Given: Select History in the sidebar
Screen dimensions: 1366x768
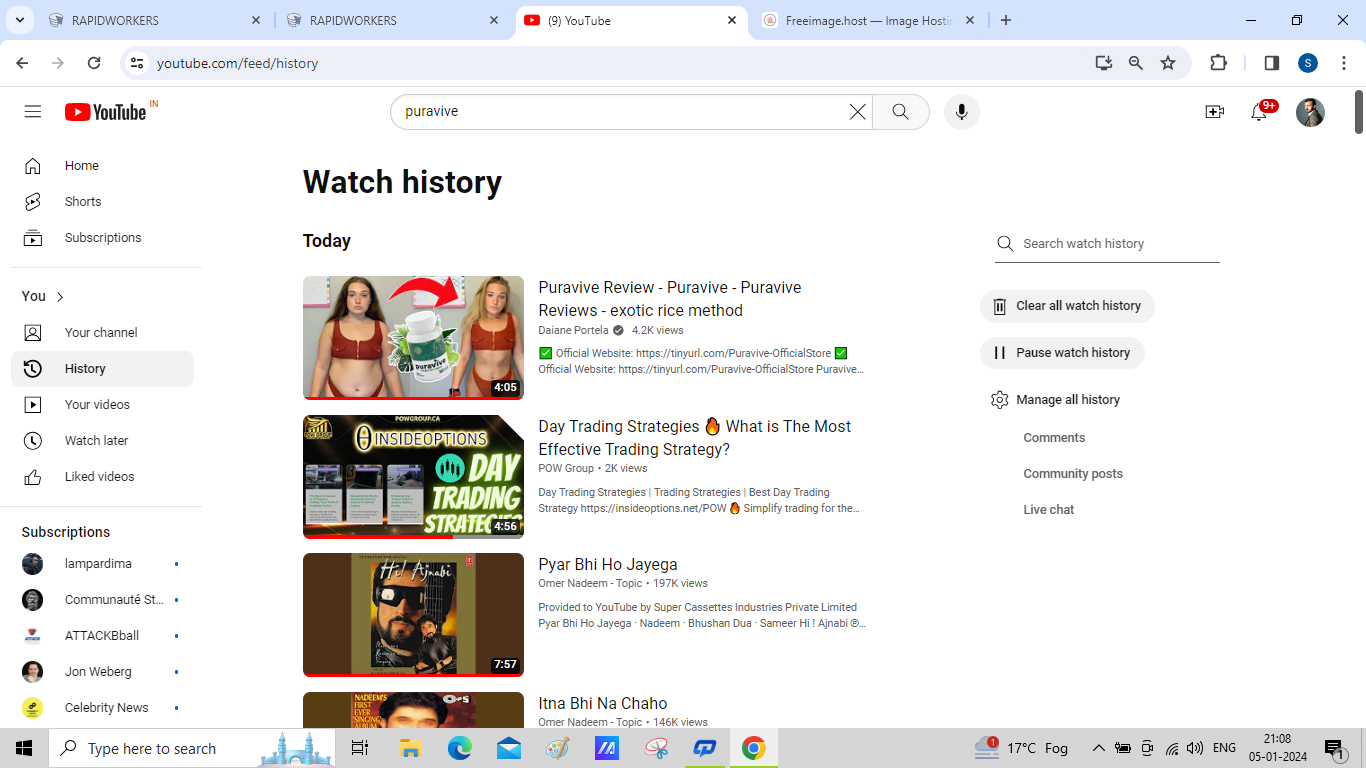Looking at the screenshot, I should pos(102,369).
